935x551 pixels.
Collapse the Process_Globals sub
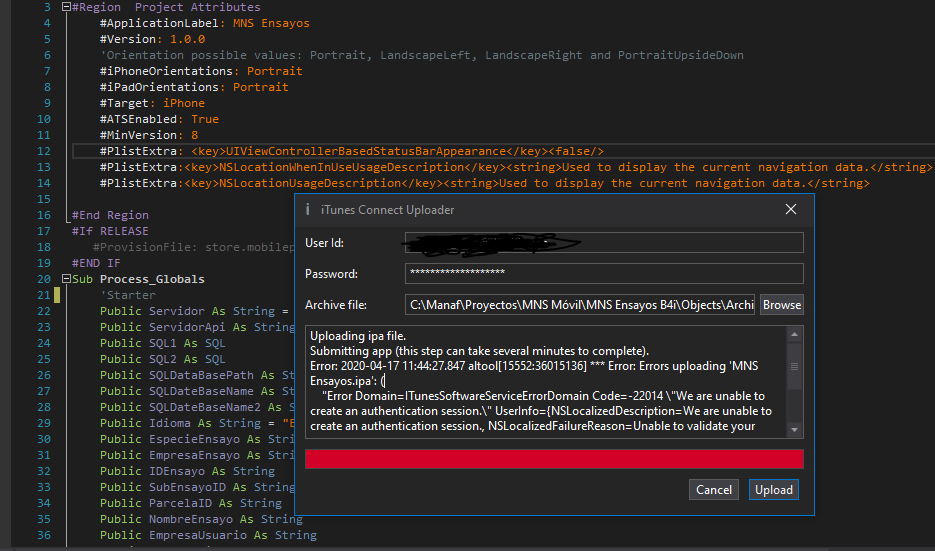pyautogui.click(x=66, y=279)
